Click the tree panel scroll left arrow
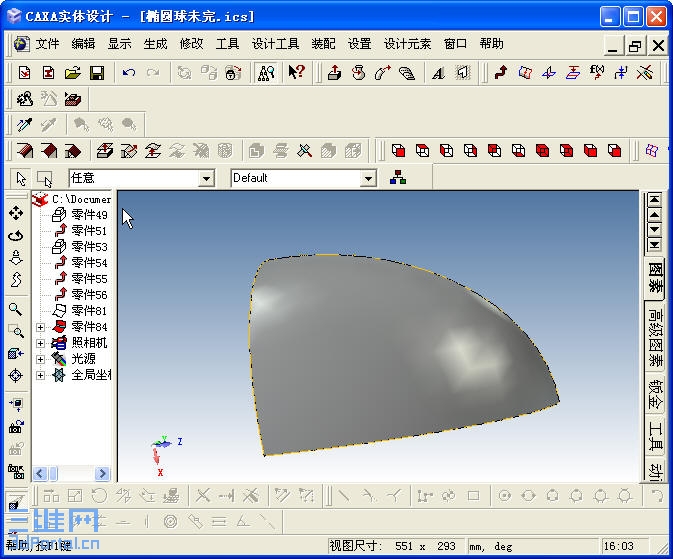This screenshot has height=559, width=673. point(40,474)
